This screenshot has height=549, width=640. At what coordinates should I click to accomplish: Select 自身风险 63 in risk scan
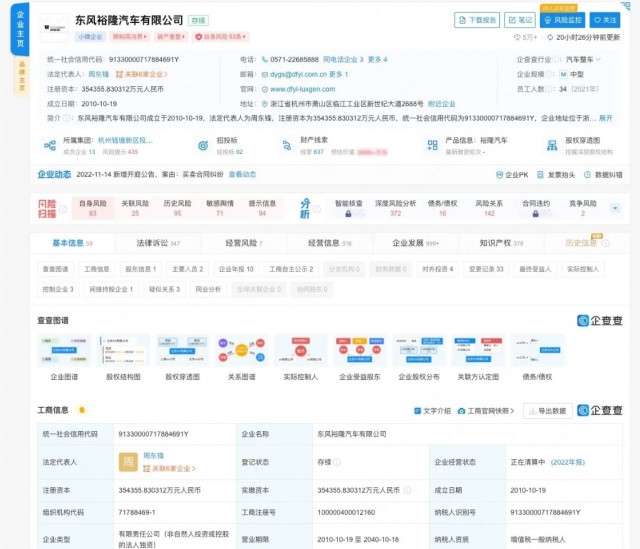93,208
